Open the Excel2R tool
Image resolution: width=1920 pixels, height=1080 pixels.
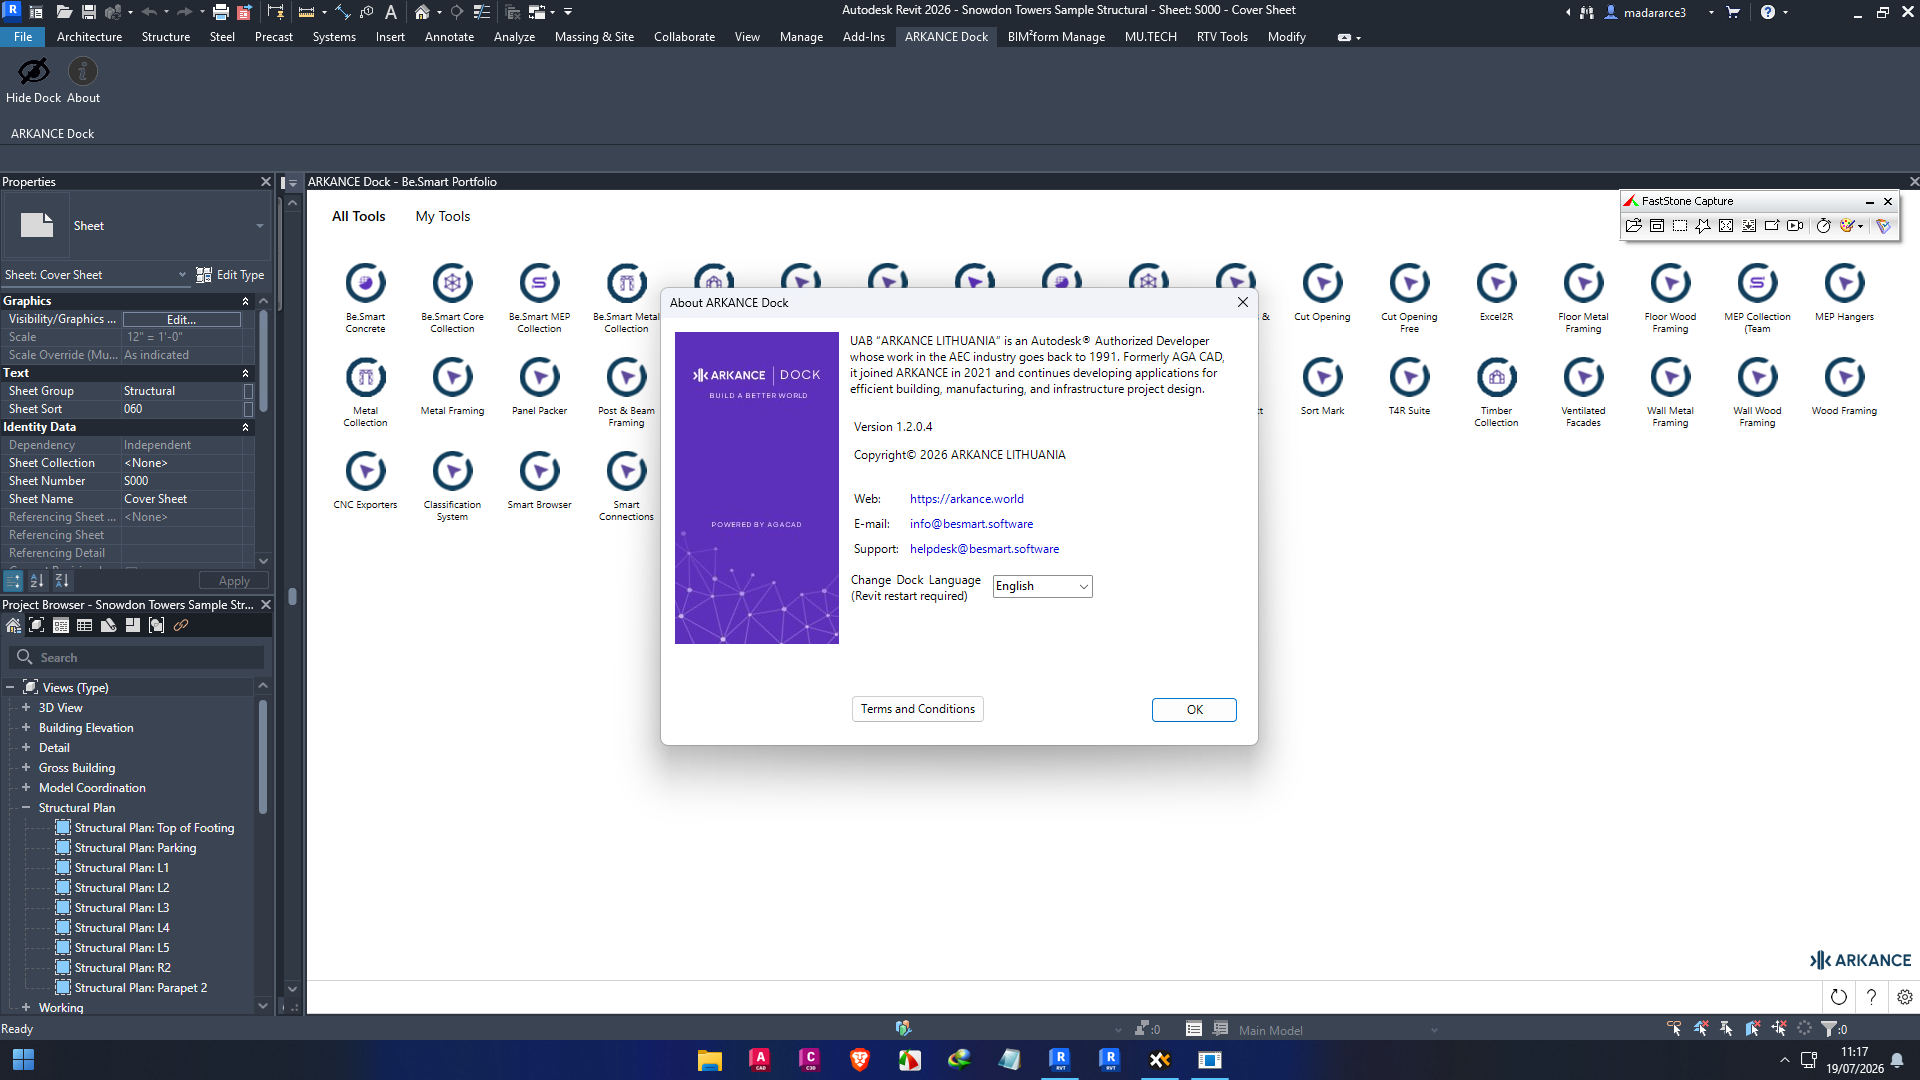click(x=1496, y=292)
